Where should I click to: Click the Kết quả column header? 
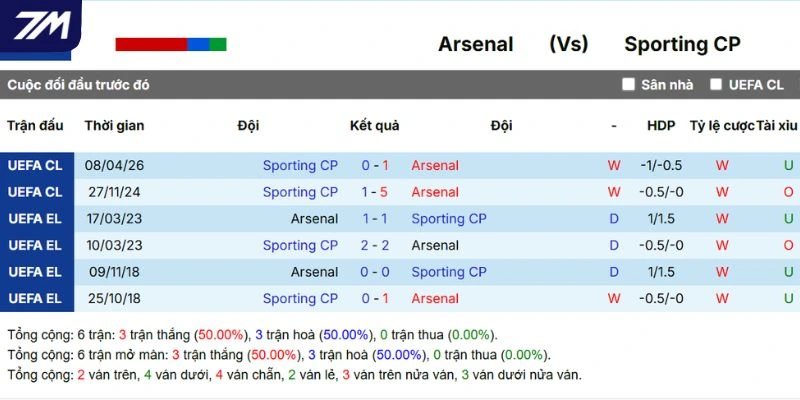tap(375, 126)
